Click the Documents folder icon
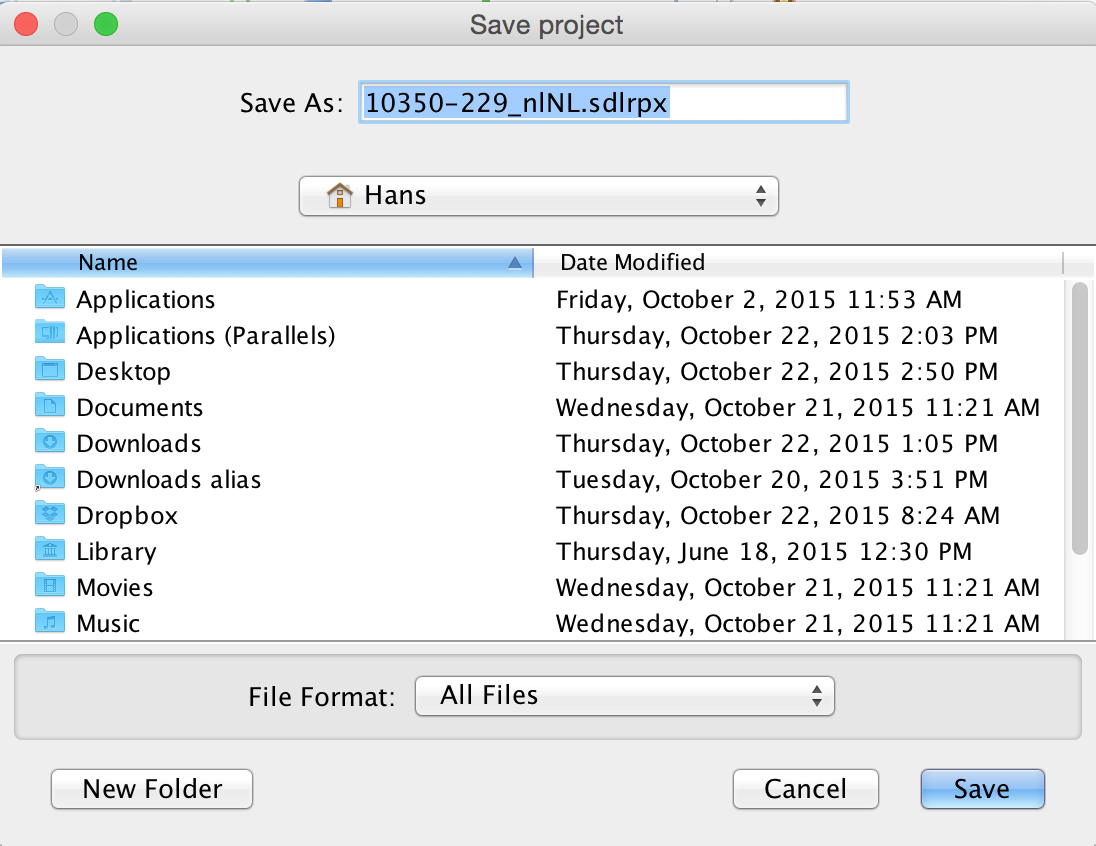 click(49, 406)
